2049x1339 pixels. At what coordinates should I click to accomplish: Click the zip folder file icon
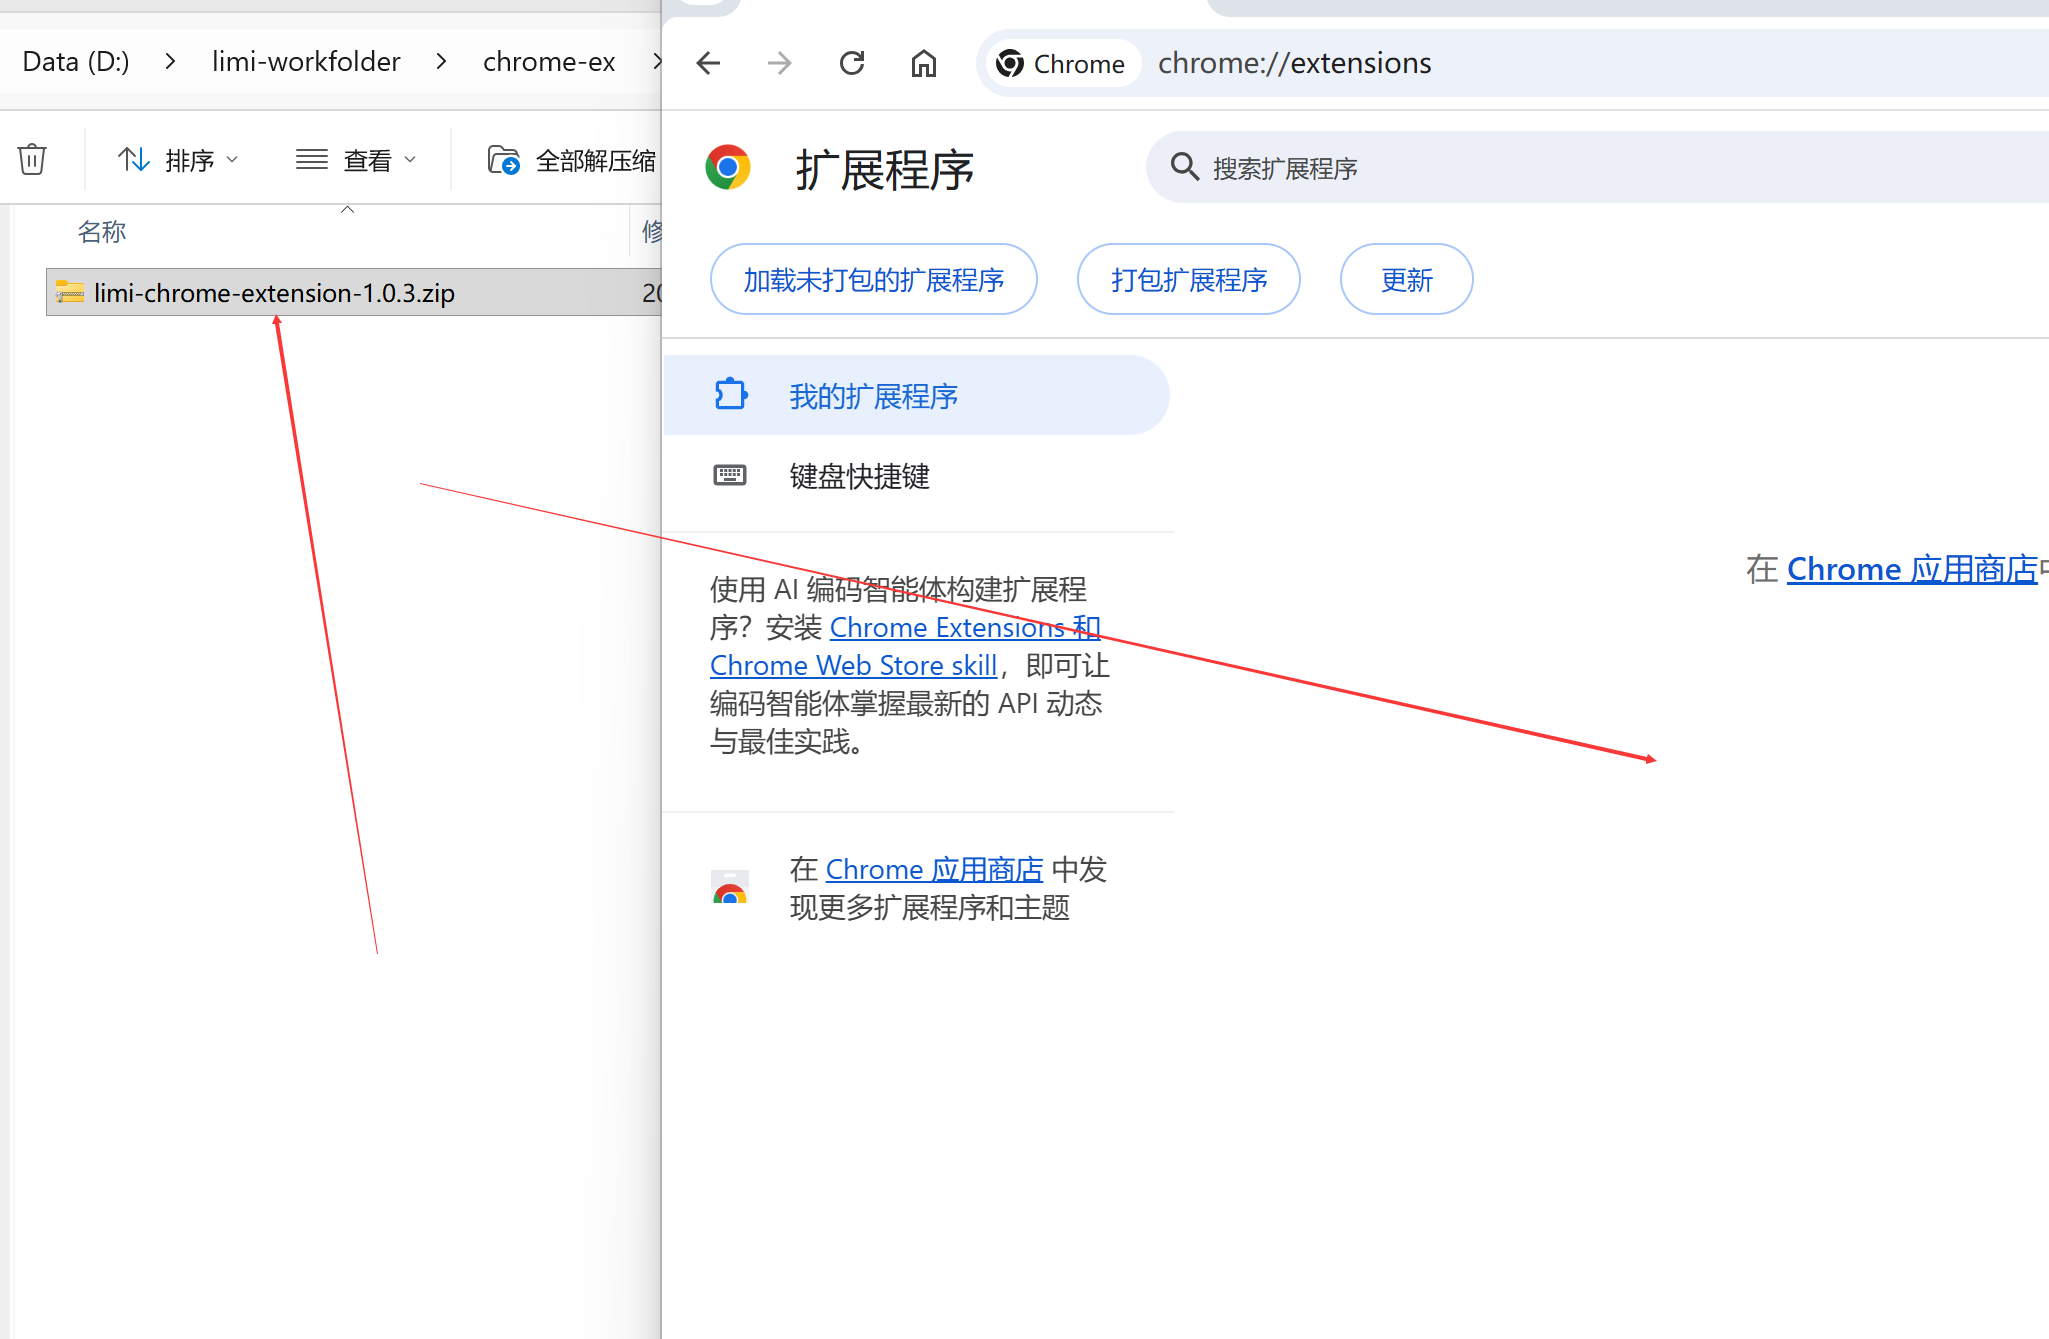coord(69,292)
